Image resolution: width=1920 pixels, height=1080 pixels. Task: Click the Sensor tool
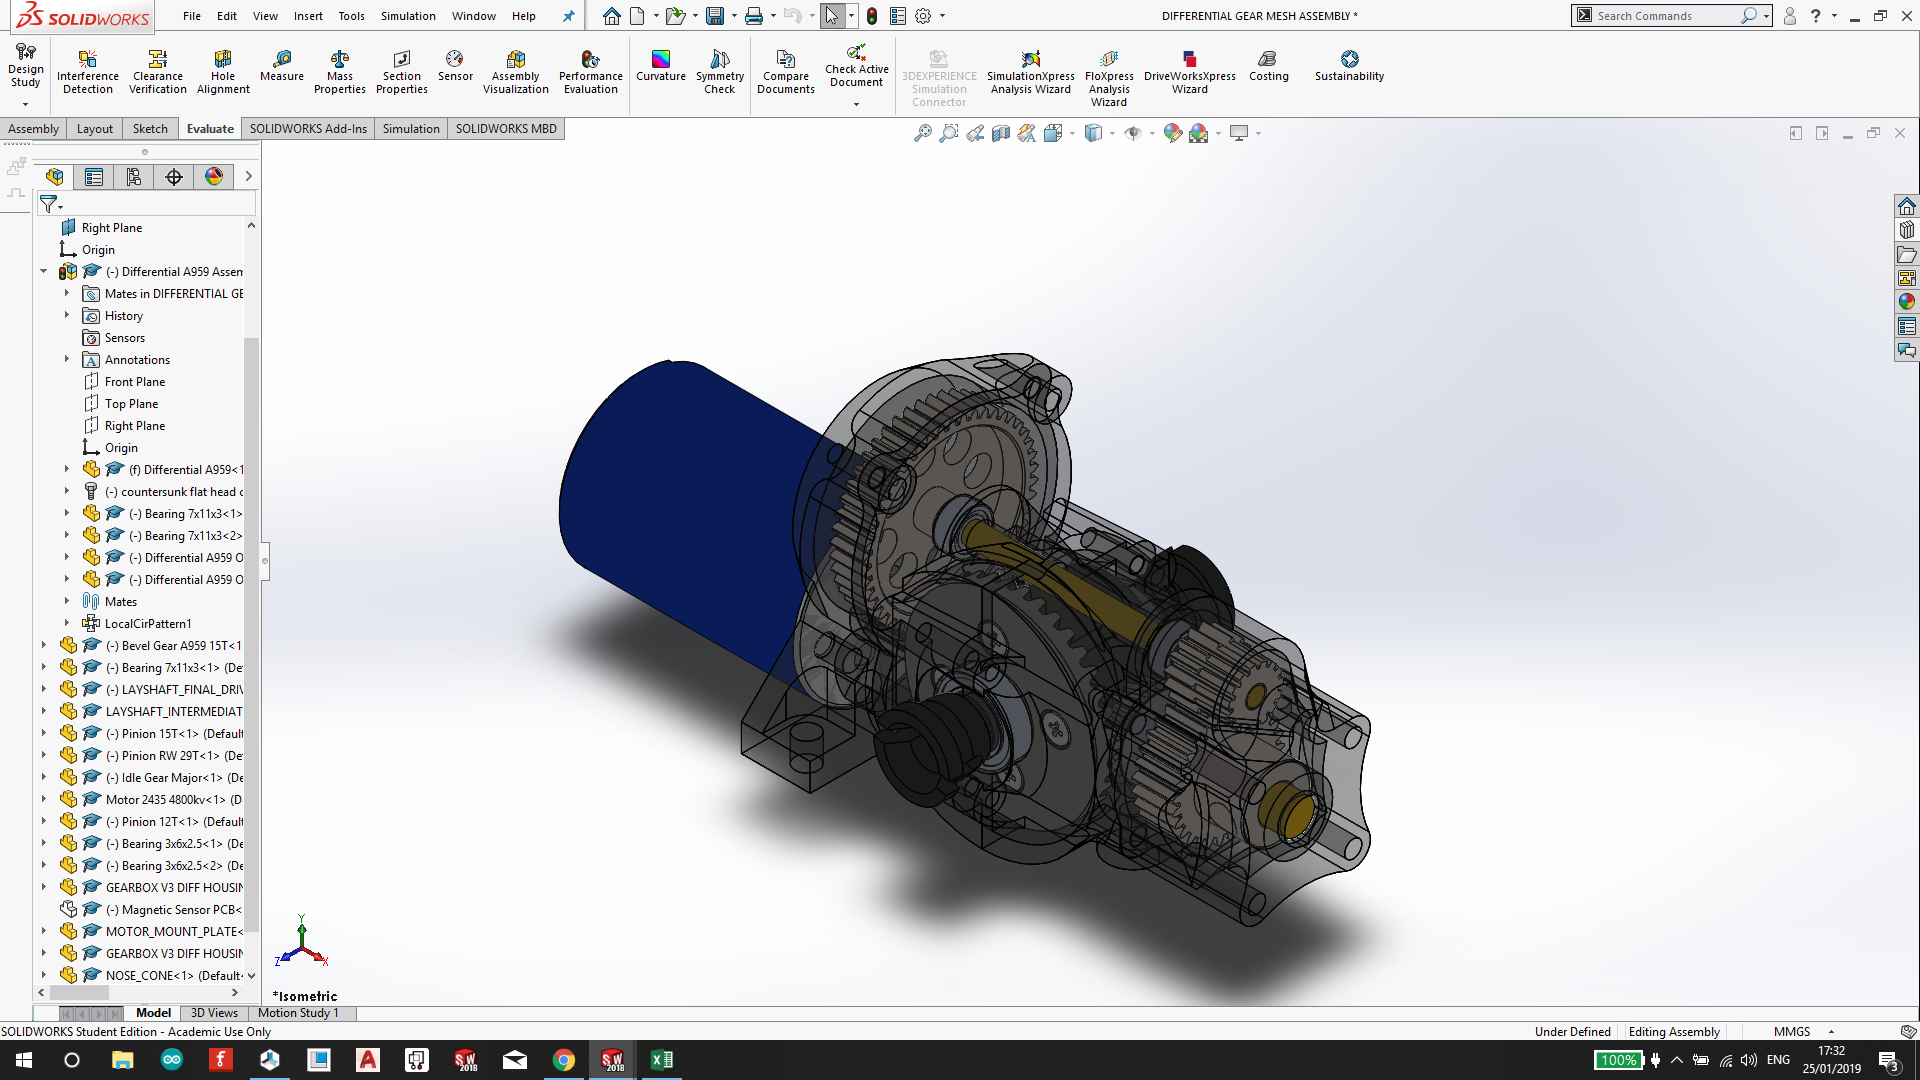coord(455,66)
